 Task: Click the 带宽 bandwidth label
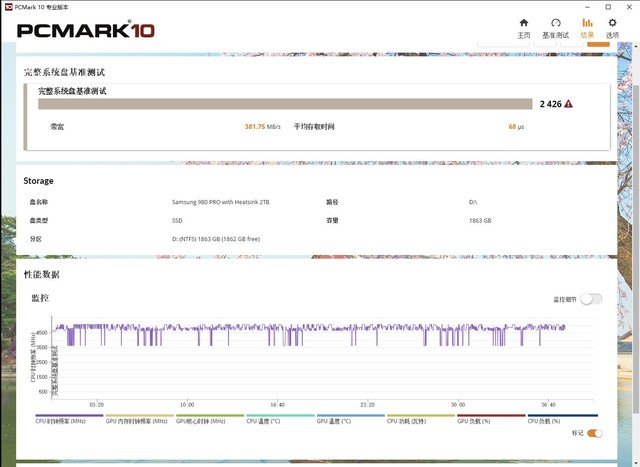[57, 127]
